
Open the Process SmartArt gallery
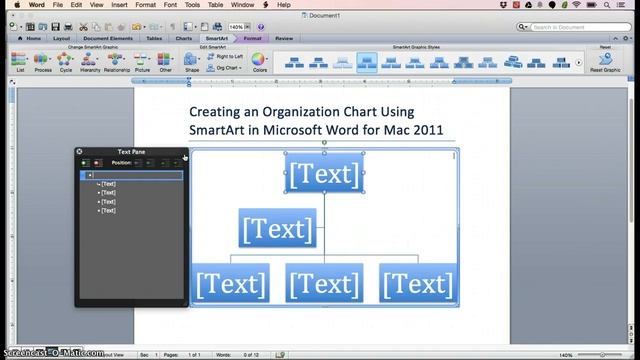[x=42, y=62]
